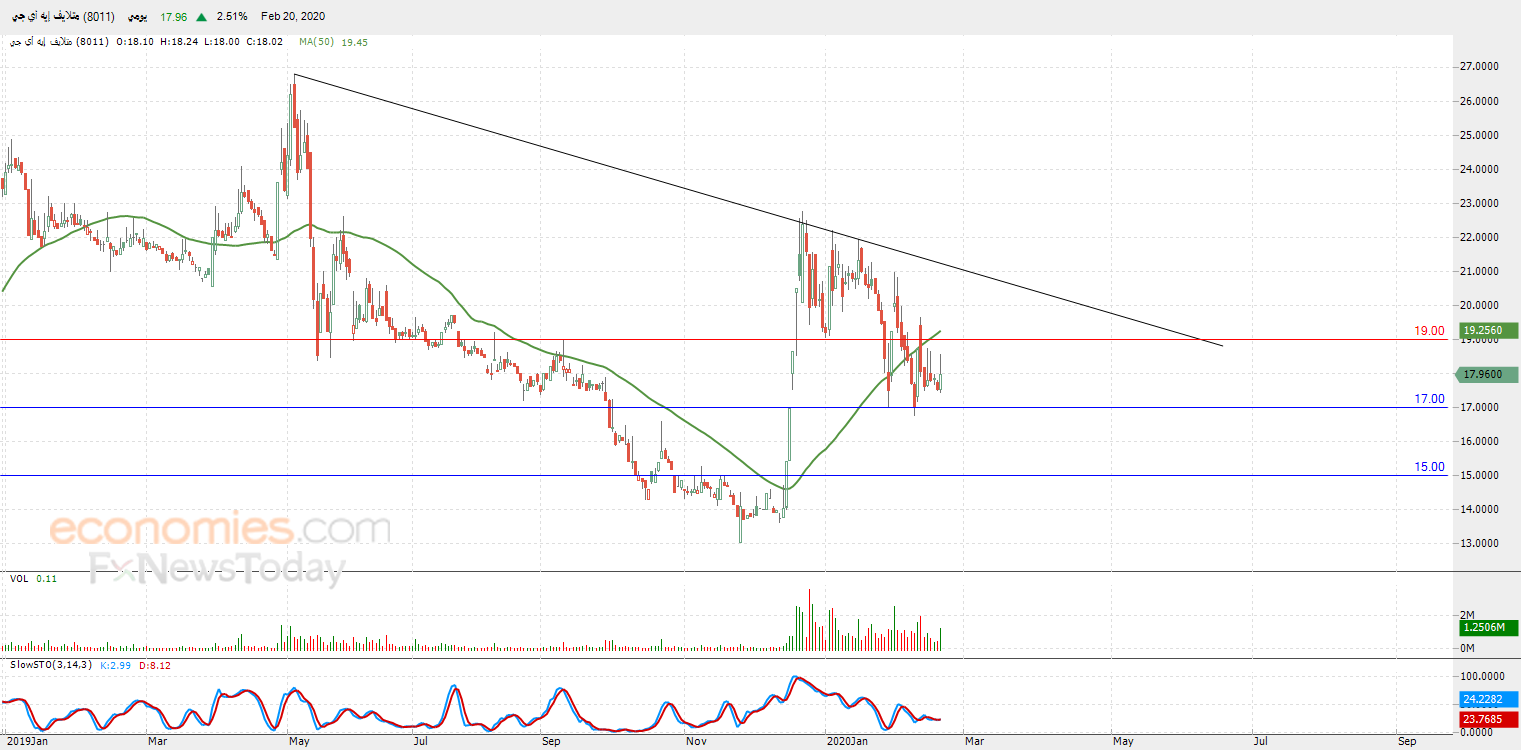The image size is (1521, 750).
Task: Click the close value C:18.02
Action: pyautogui.click(x=263, y=43)
